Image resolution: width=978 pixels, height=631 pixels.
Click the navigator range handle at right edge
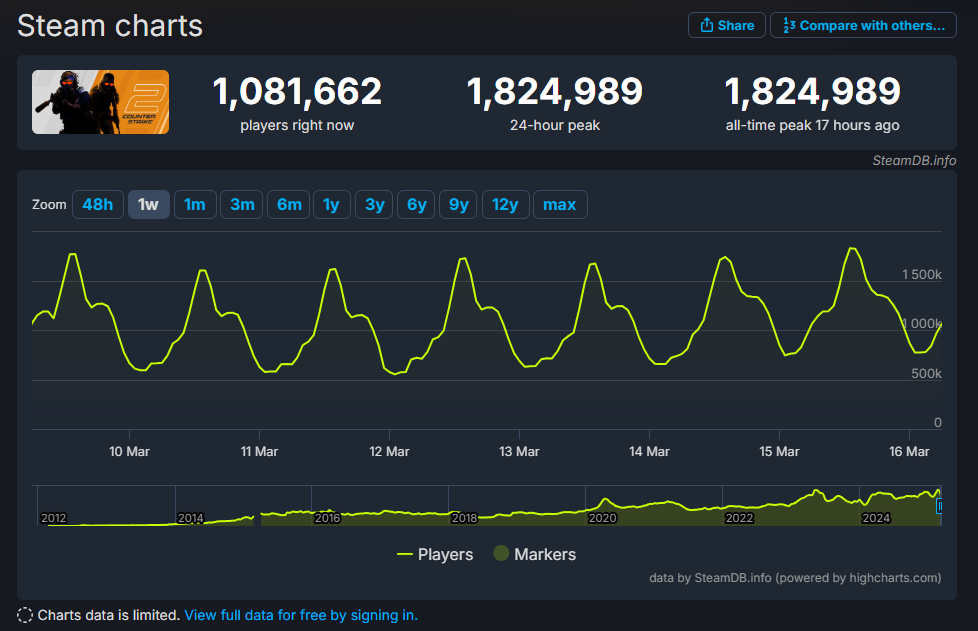pyautogui.click(x=939, y=506)
